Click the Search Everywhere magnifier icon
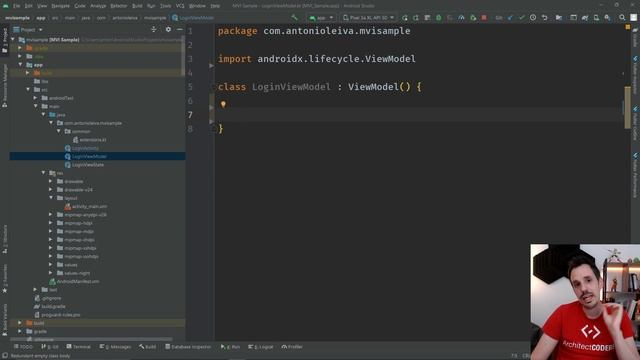640x360 pixels. pyautogui.click(x=622, y=18)
